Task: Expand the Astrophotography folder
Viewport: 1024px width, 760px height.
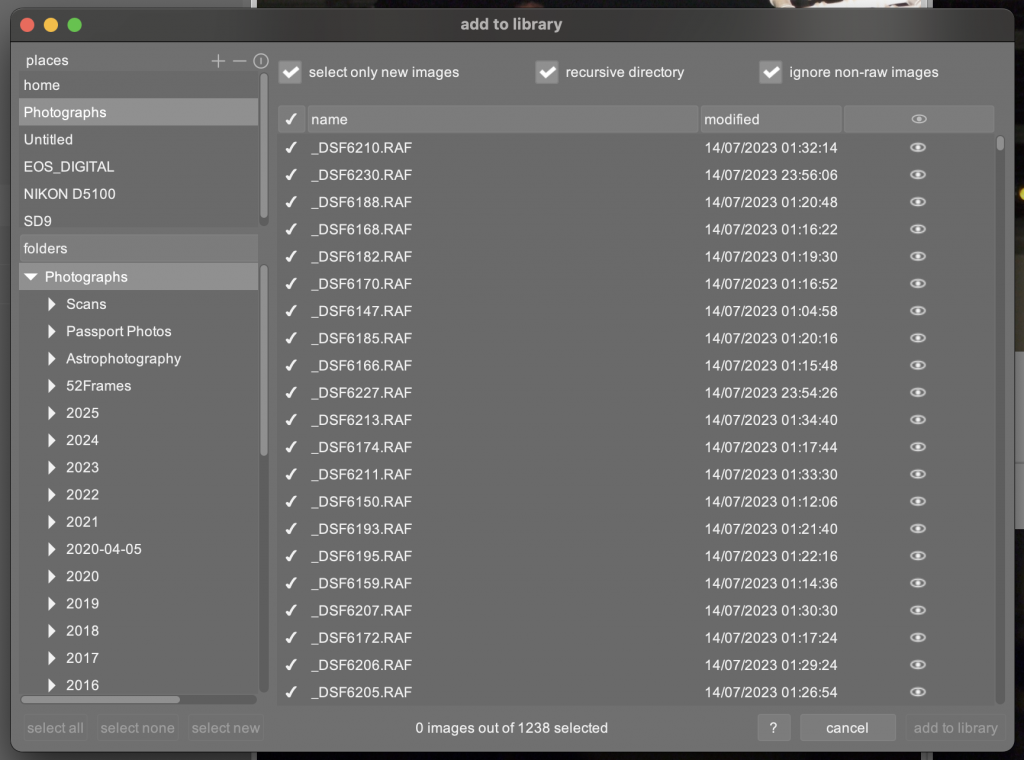Action: [x=52, y=359]
